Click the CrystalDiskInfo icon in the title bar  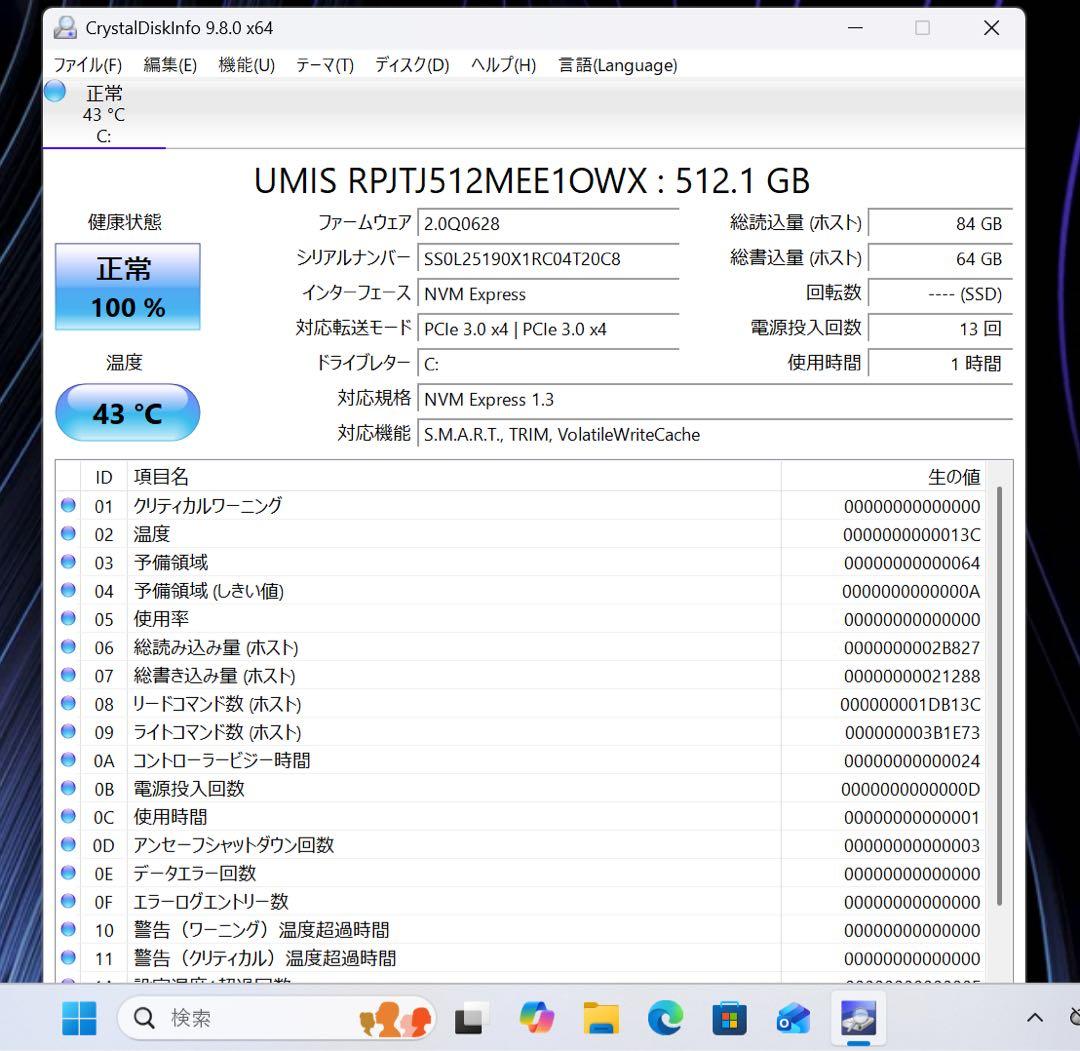tap(64, 27)
